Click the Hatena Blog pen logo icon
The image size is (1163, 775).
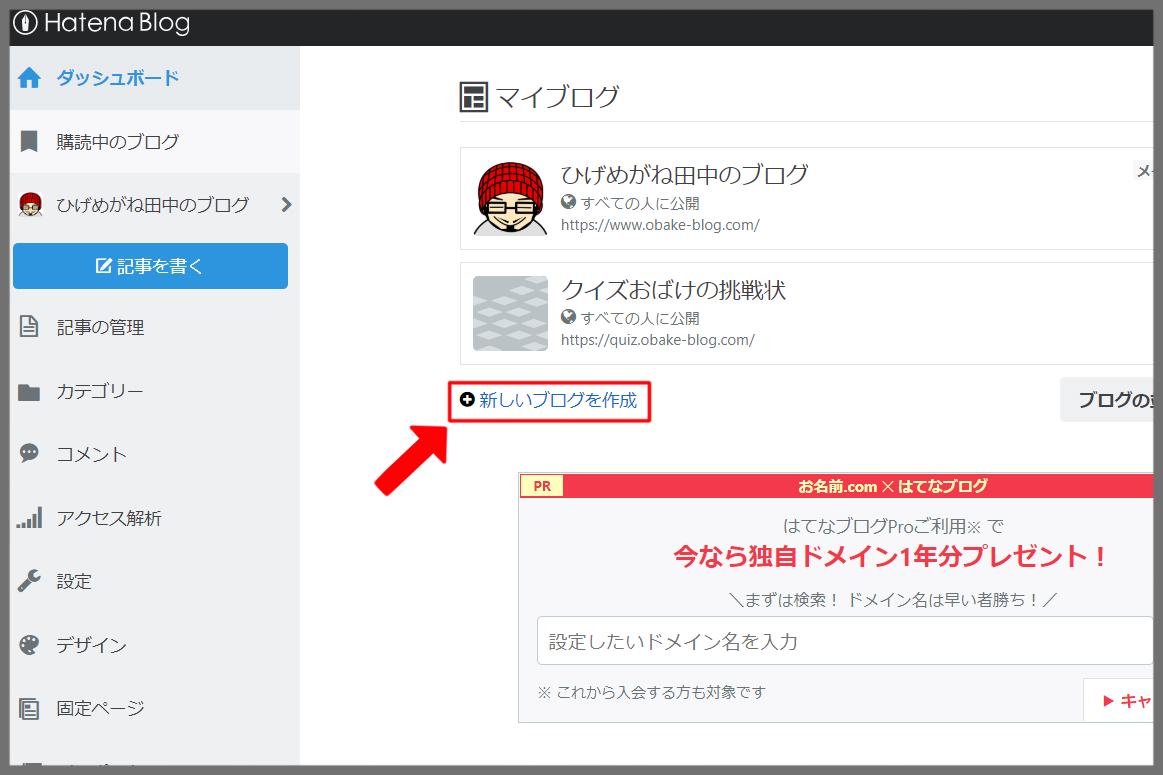pyautogui.click(x=25, y=23)
